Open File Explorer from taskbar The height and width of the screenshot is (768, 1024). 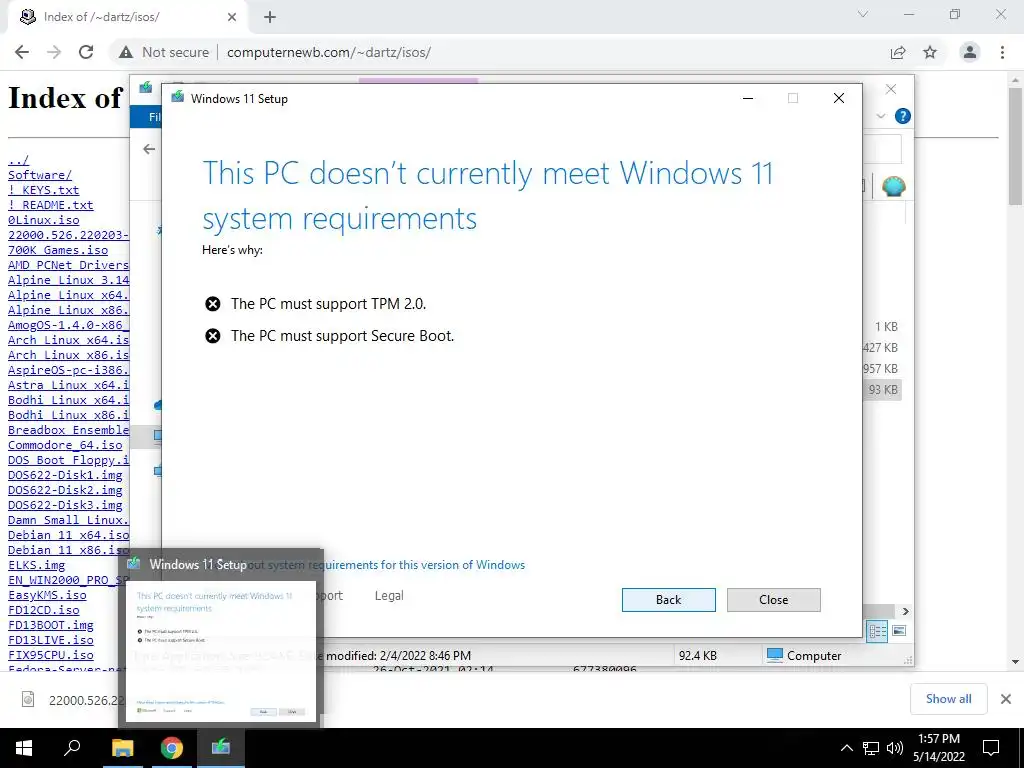point(123,748)
